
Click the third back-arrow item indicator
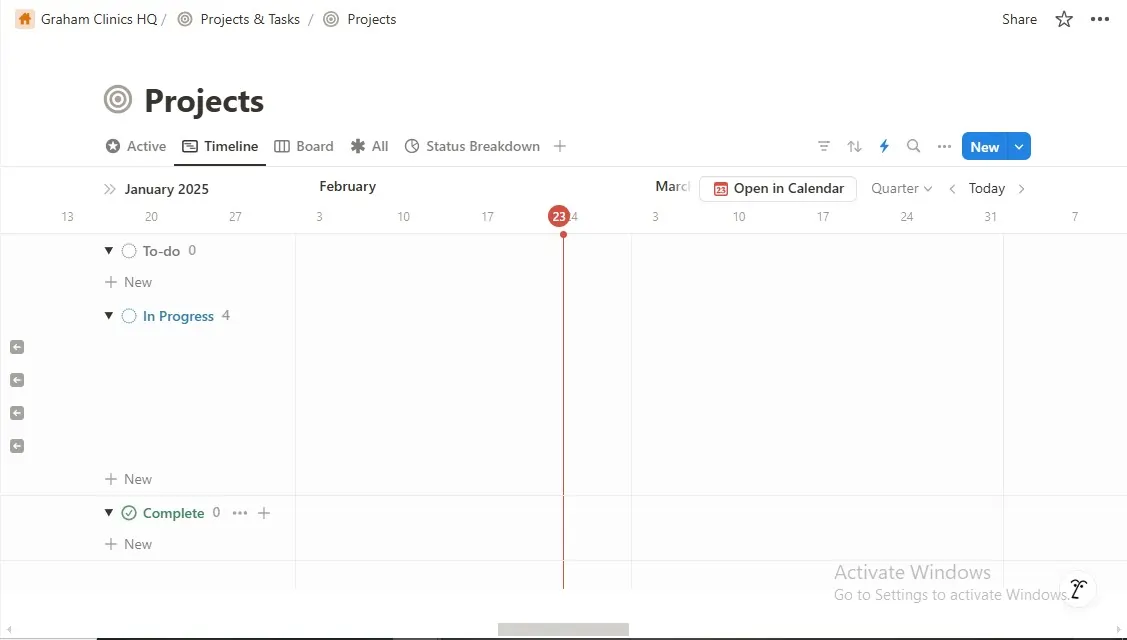pos(17,413)
